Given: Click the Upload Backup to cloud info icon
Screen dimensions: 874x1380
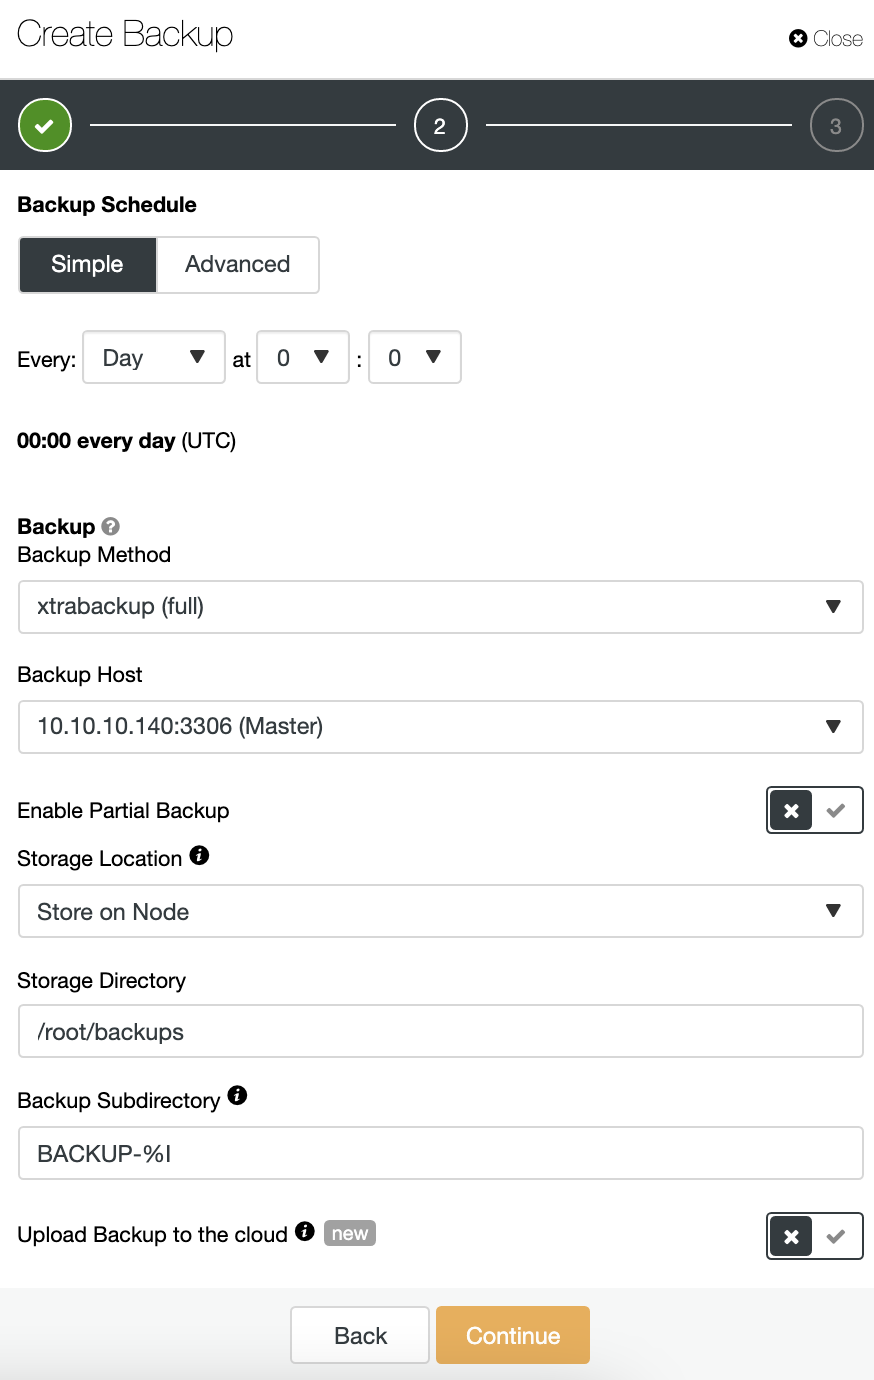Looking at the screenshot, I should click(305, 1231).
